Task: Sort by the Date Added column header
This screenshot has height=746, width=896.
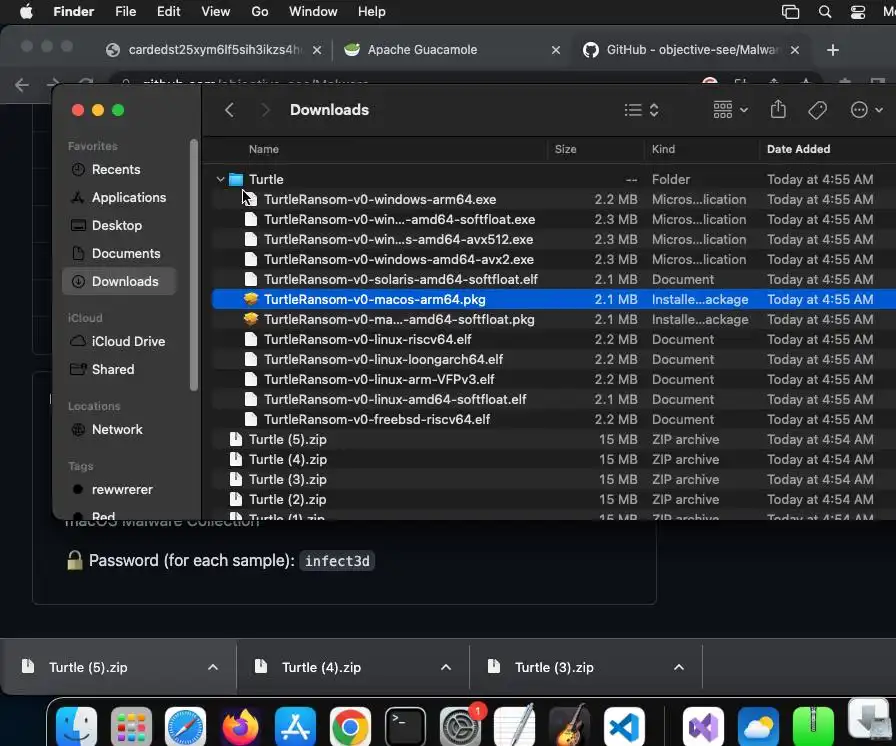Action: pyautogui.click(x=798, y=149)
